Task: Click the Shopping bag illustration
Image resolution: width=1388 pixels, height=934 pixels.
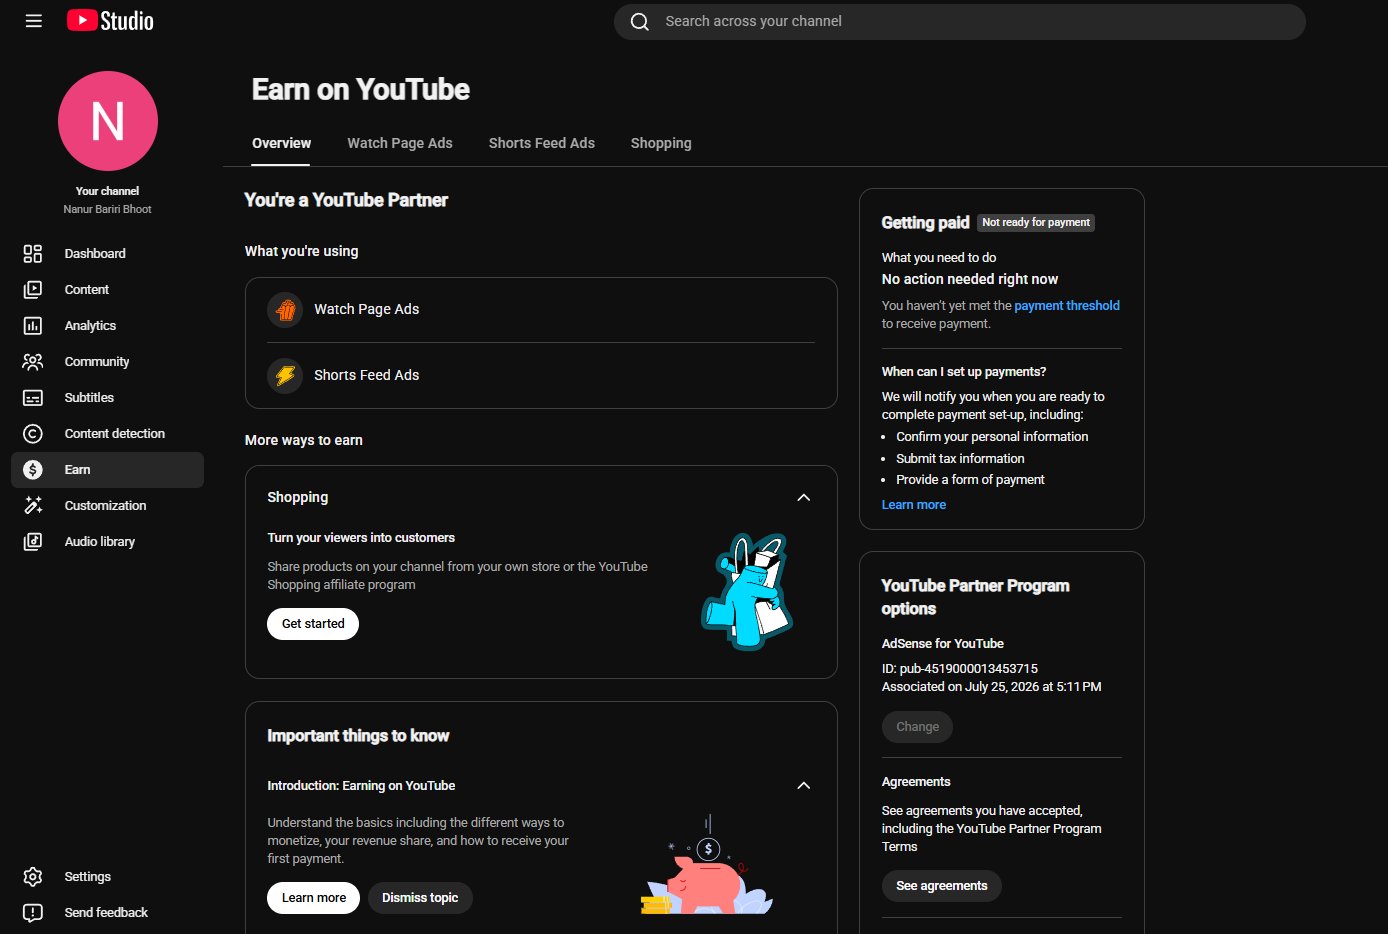Action: pyautogui.click(x=748, y=591)
